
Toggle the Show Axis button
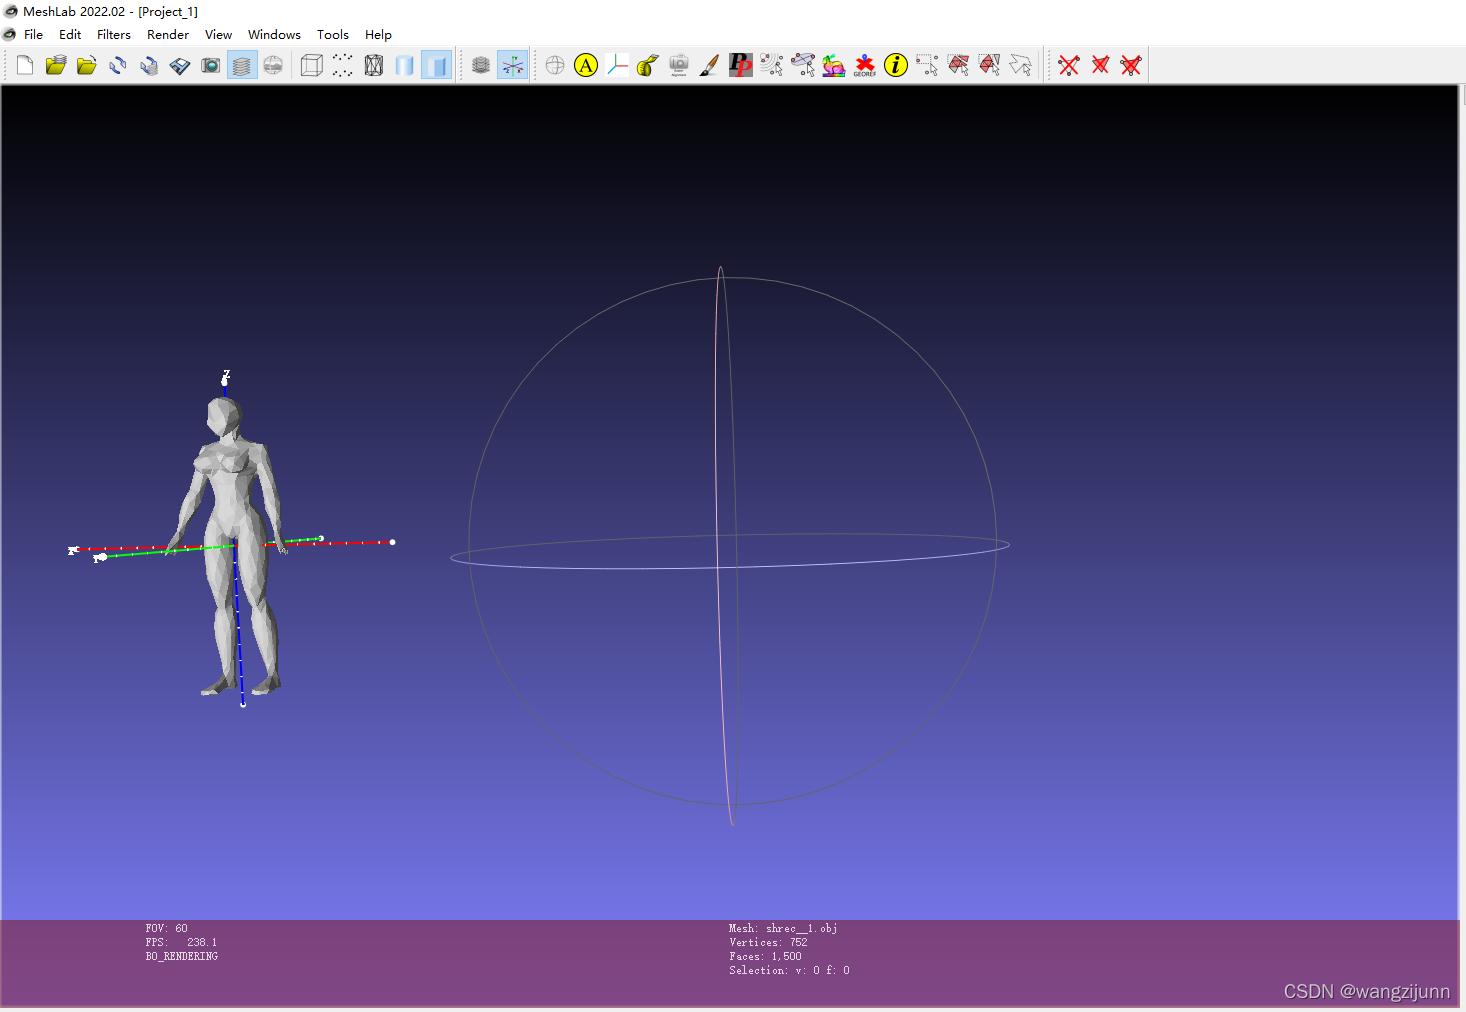(x=512, y=65)
